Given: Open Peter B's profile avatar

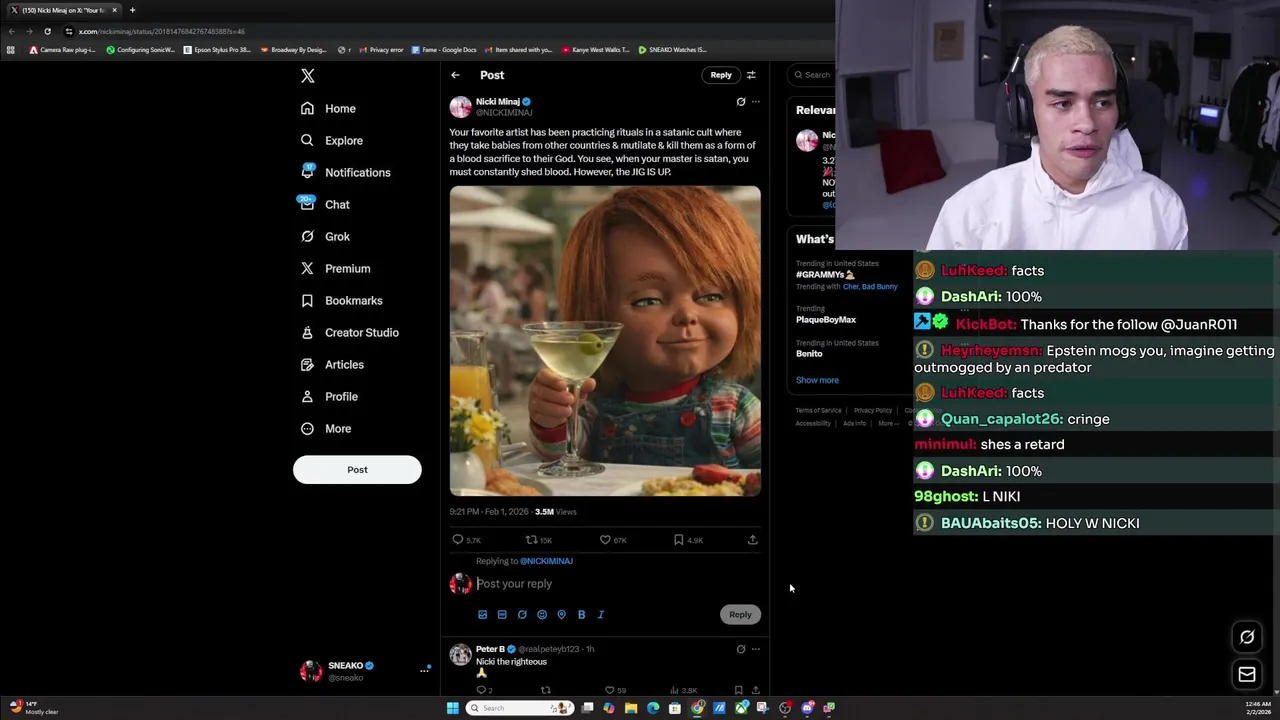Looking at the screenshot, I should point(460,655).
